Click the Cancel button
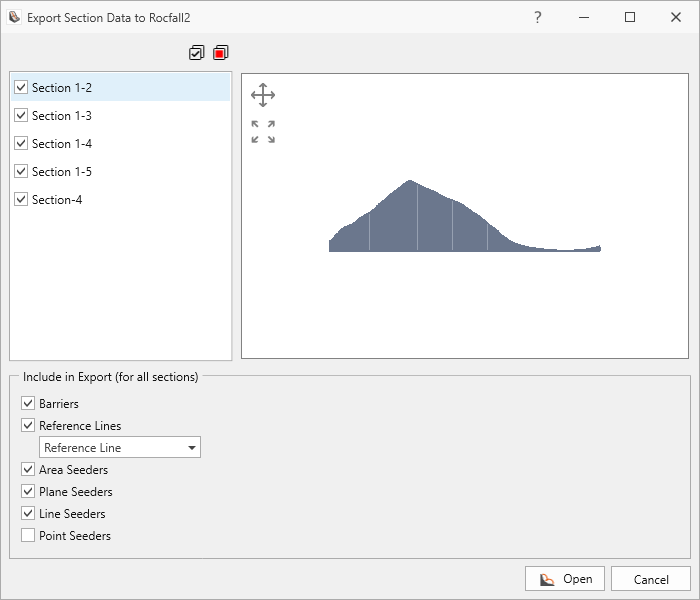This screenshot has height=600, width=700. coord(650,579)
